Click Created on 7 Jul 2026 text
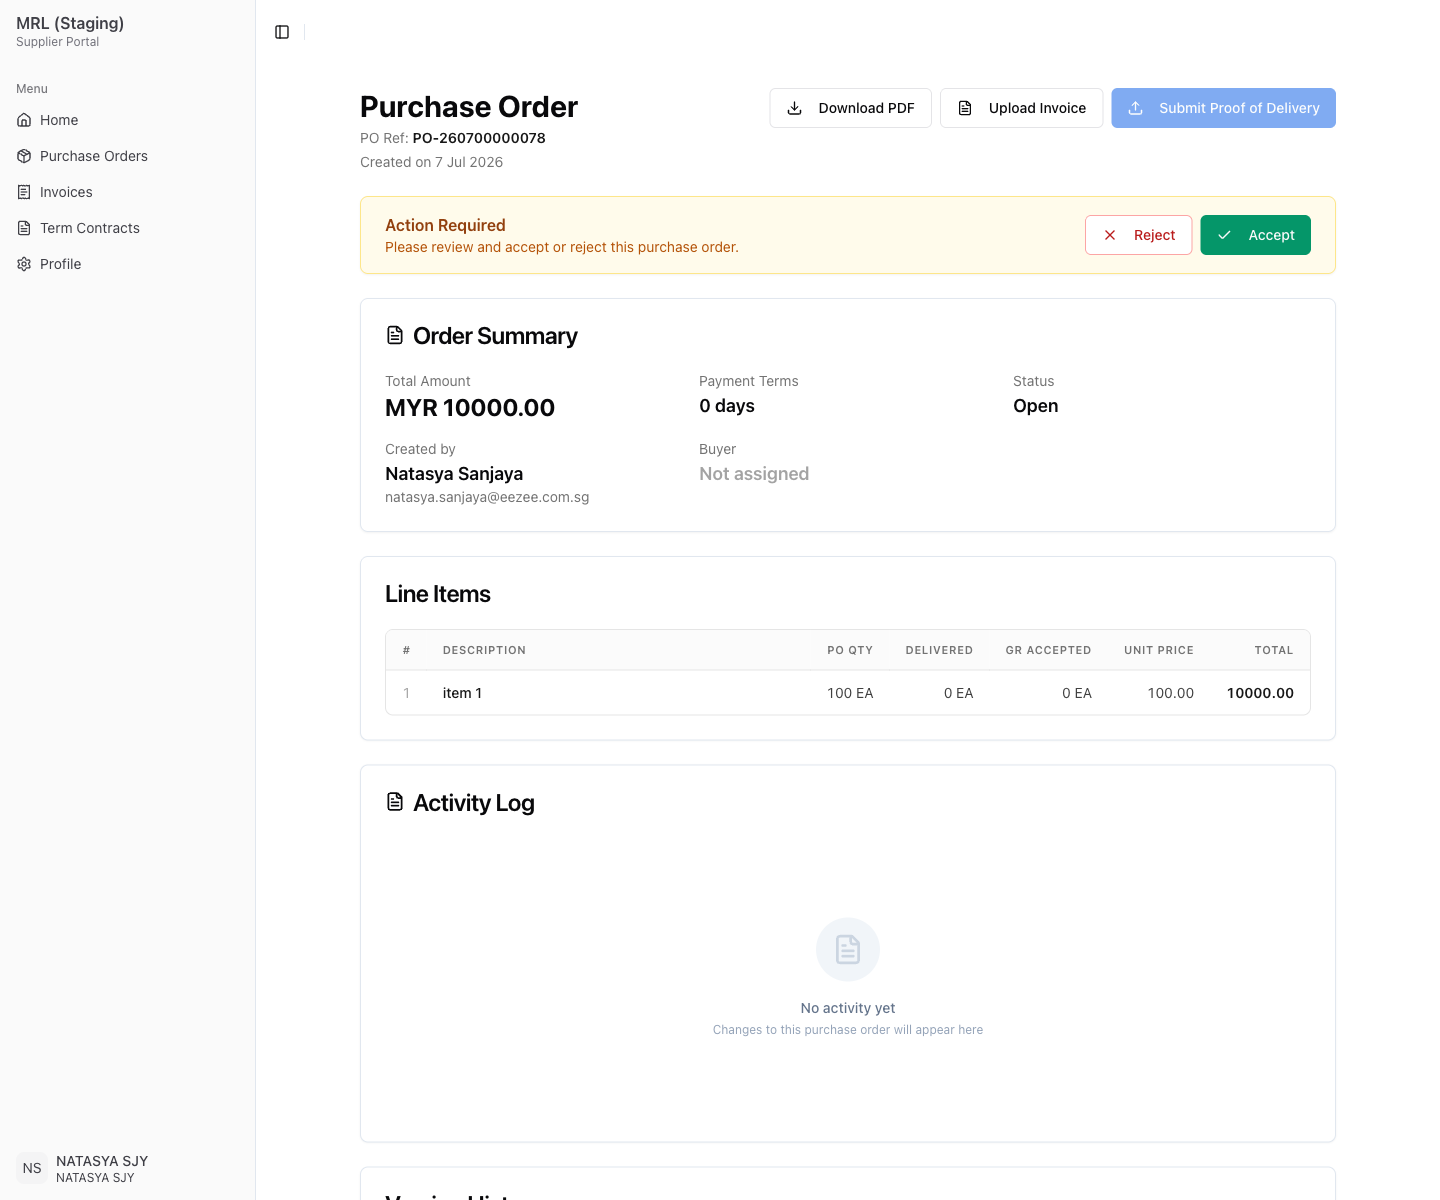Image resolution: width=1440 pixels, height=1200 pixels. click(431, 162)
